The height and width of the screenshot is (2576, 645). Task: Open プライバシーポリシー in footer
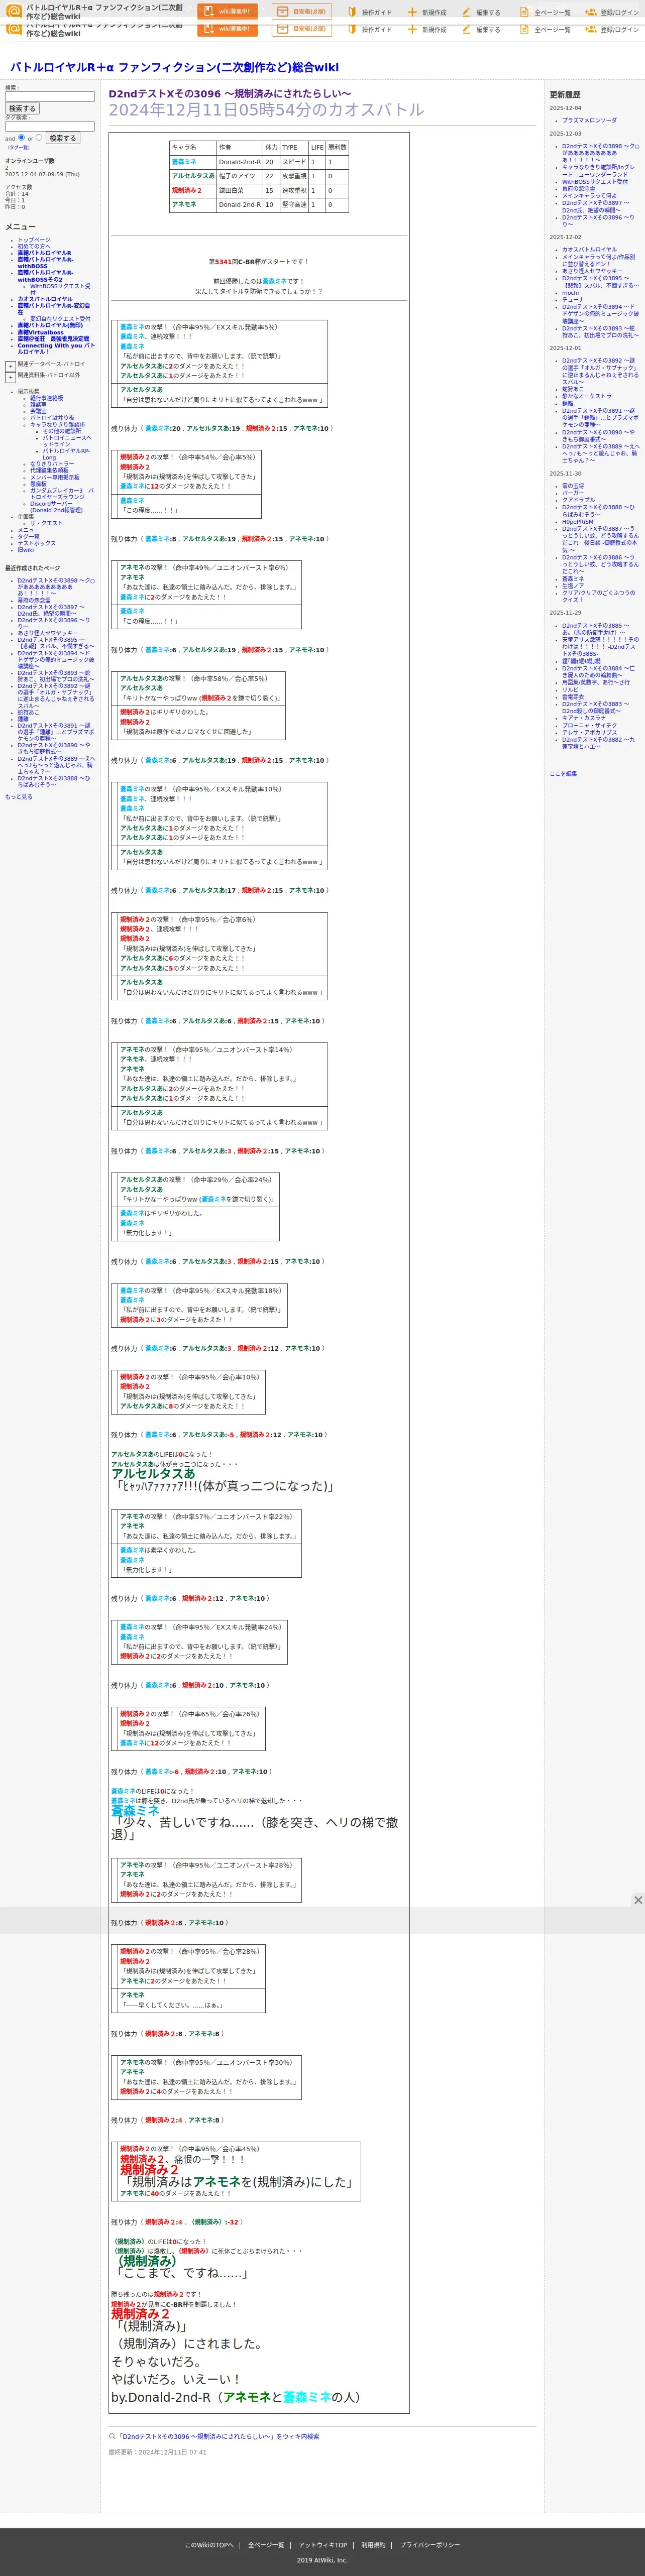tap(430, 2545)
